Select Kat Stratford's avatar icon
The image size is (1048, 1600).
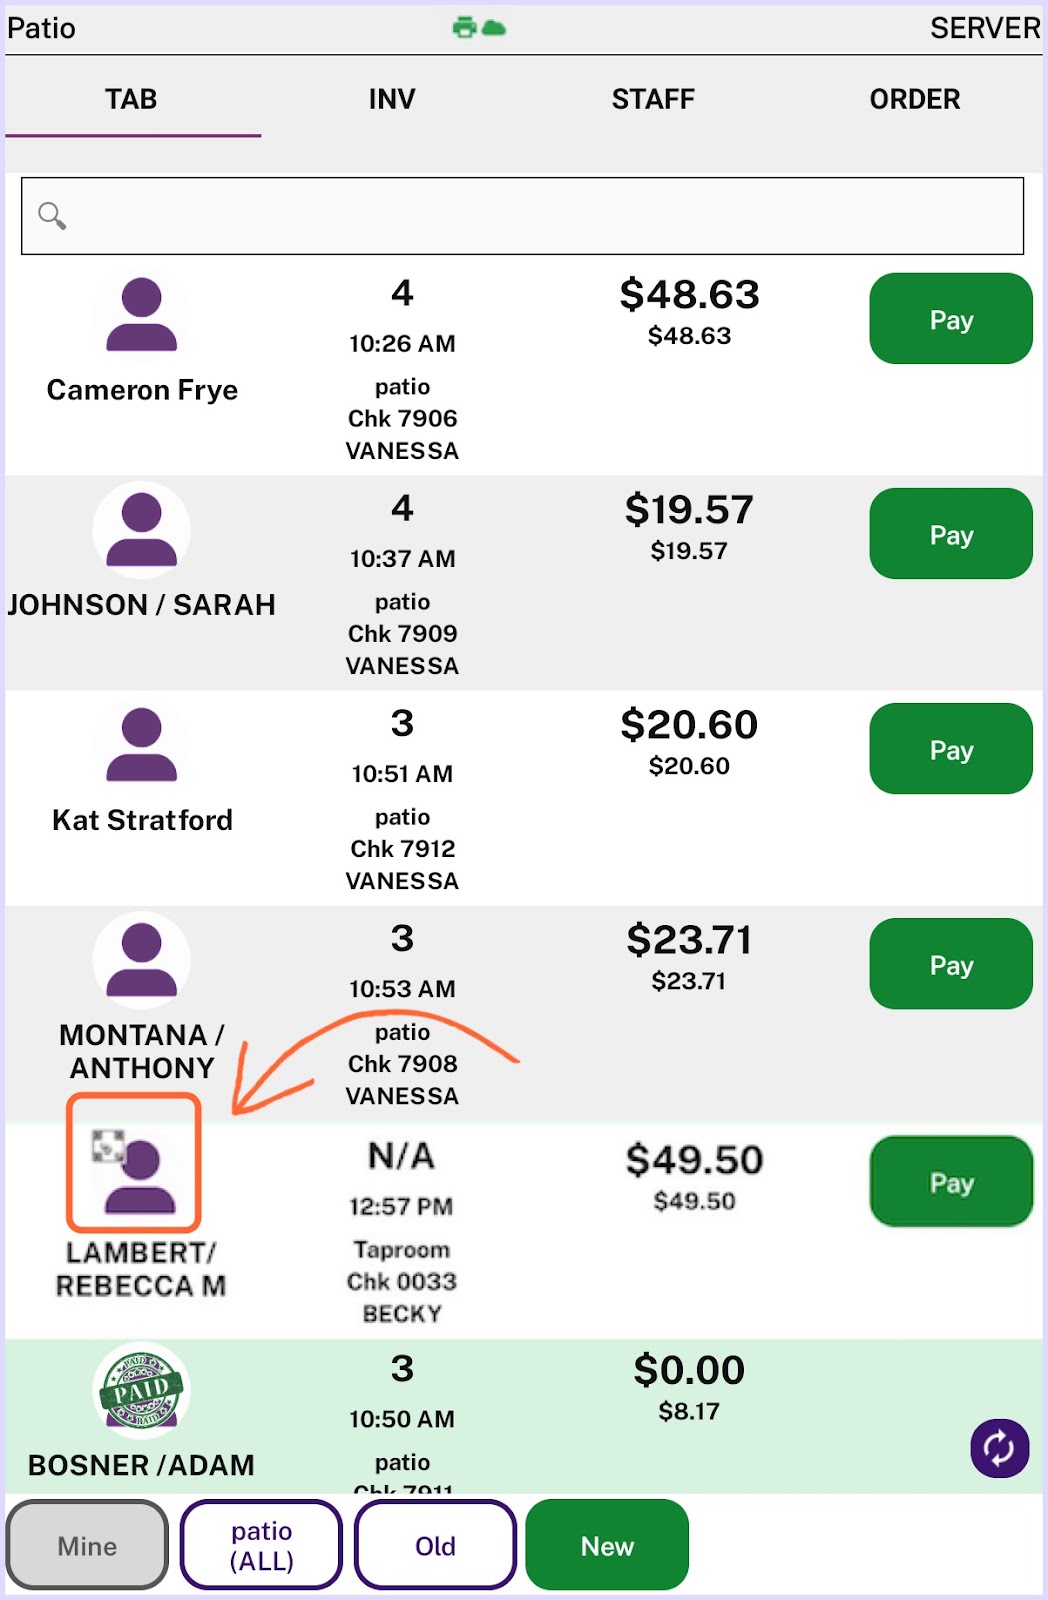coord(141,745)
